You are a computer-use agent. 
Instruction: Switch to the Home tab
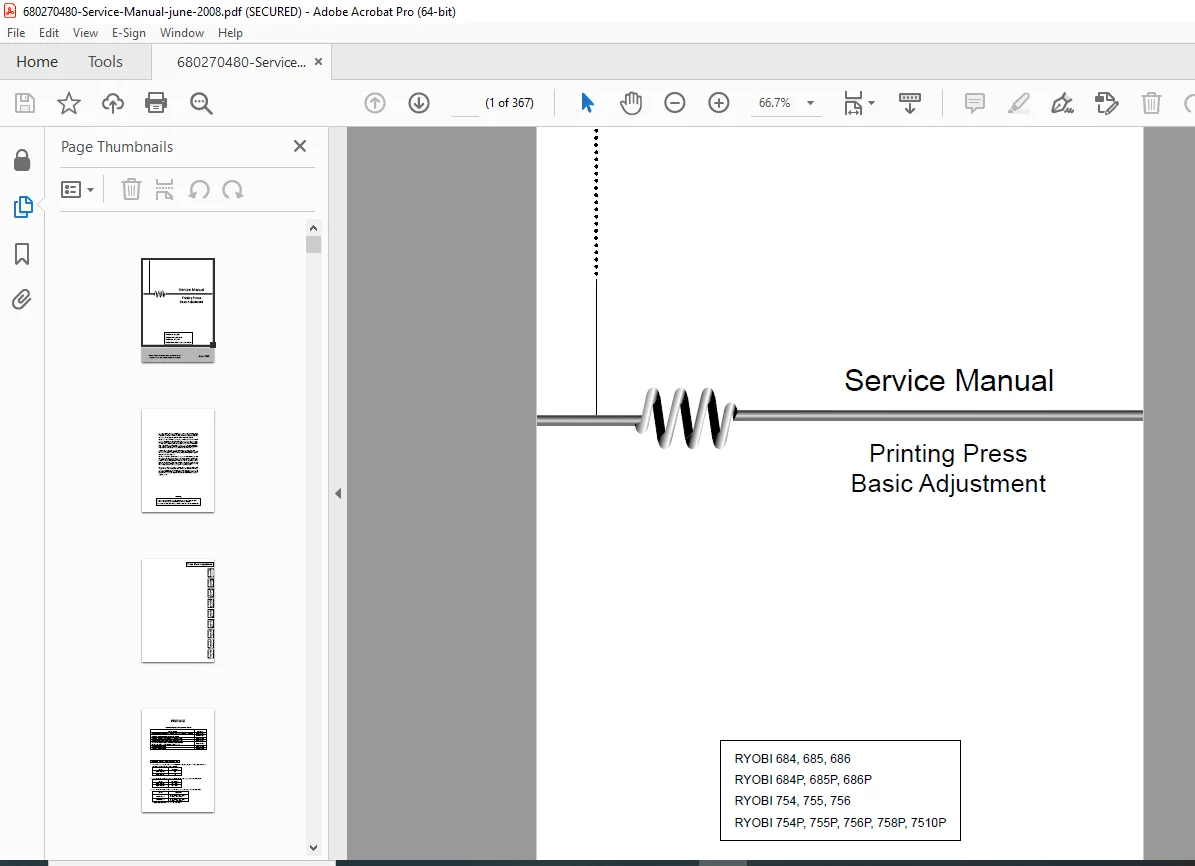[x=37, y=62]
